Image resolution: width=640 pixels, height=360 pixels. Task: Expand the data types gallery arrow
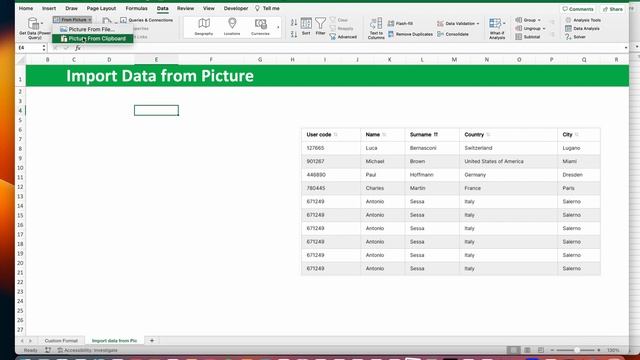pyautogui.click(x=278, y=28)
